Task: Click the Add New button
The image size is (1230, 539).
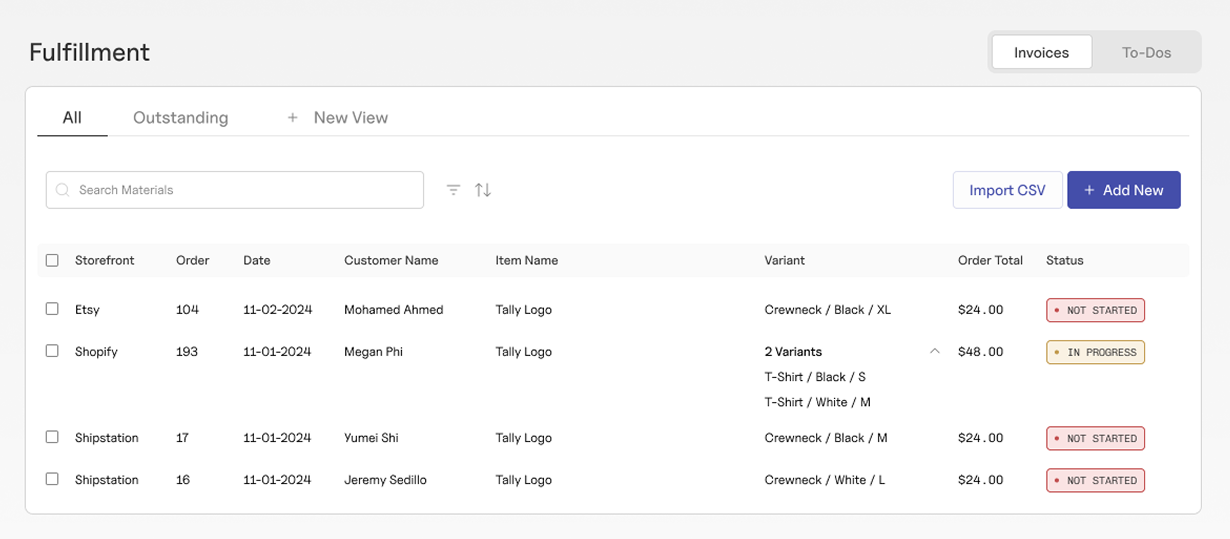Action: (1123, 190)
